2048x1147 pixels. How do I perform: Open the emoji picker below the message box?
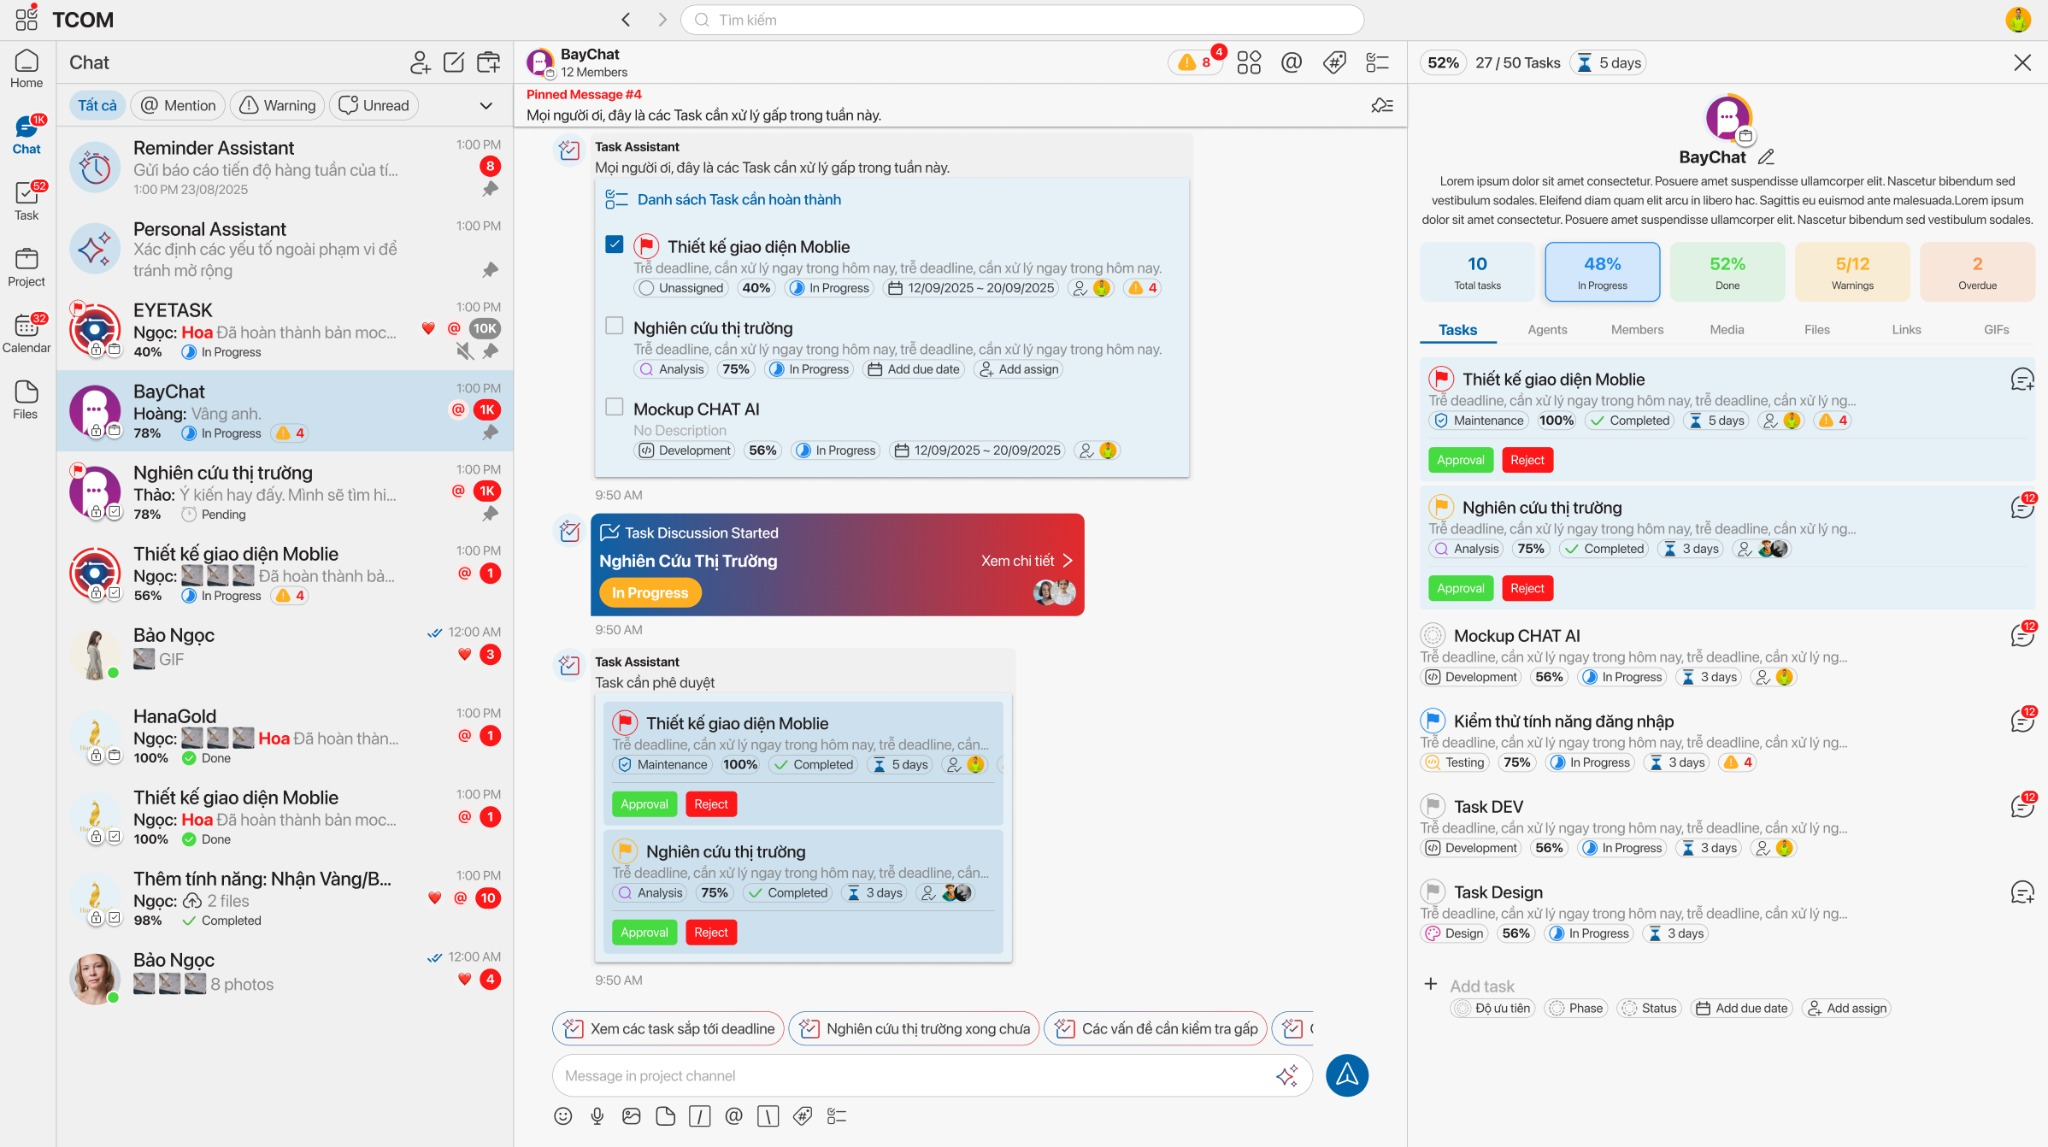[563, 1116]
